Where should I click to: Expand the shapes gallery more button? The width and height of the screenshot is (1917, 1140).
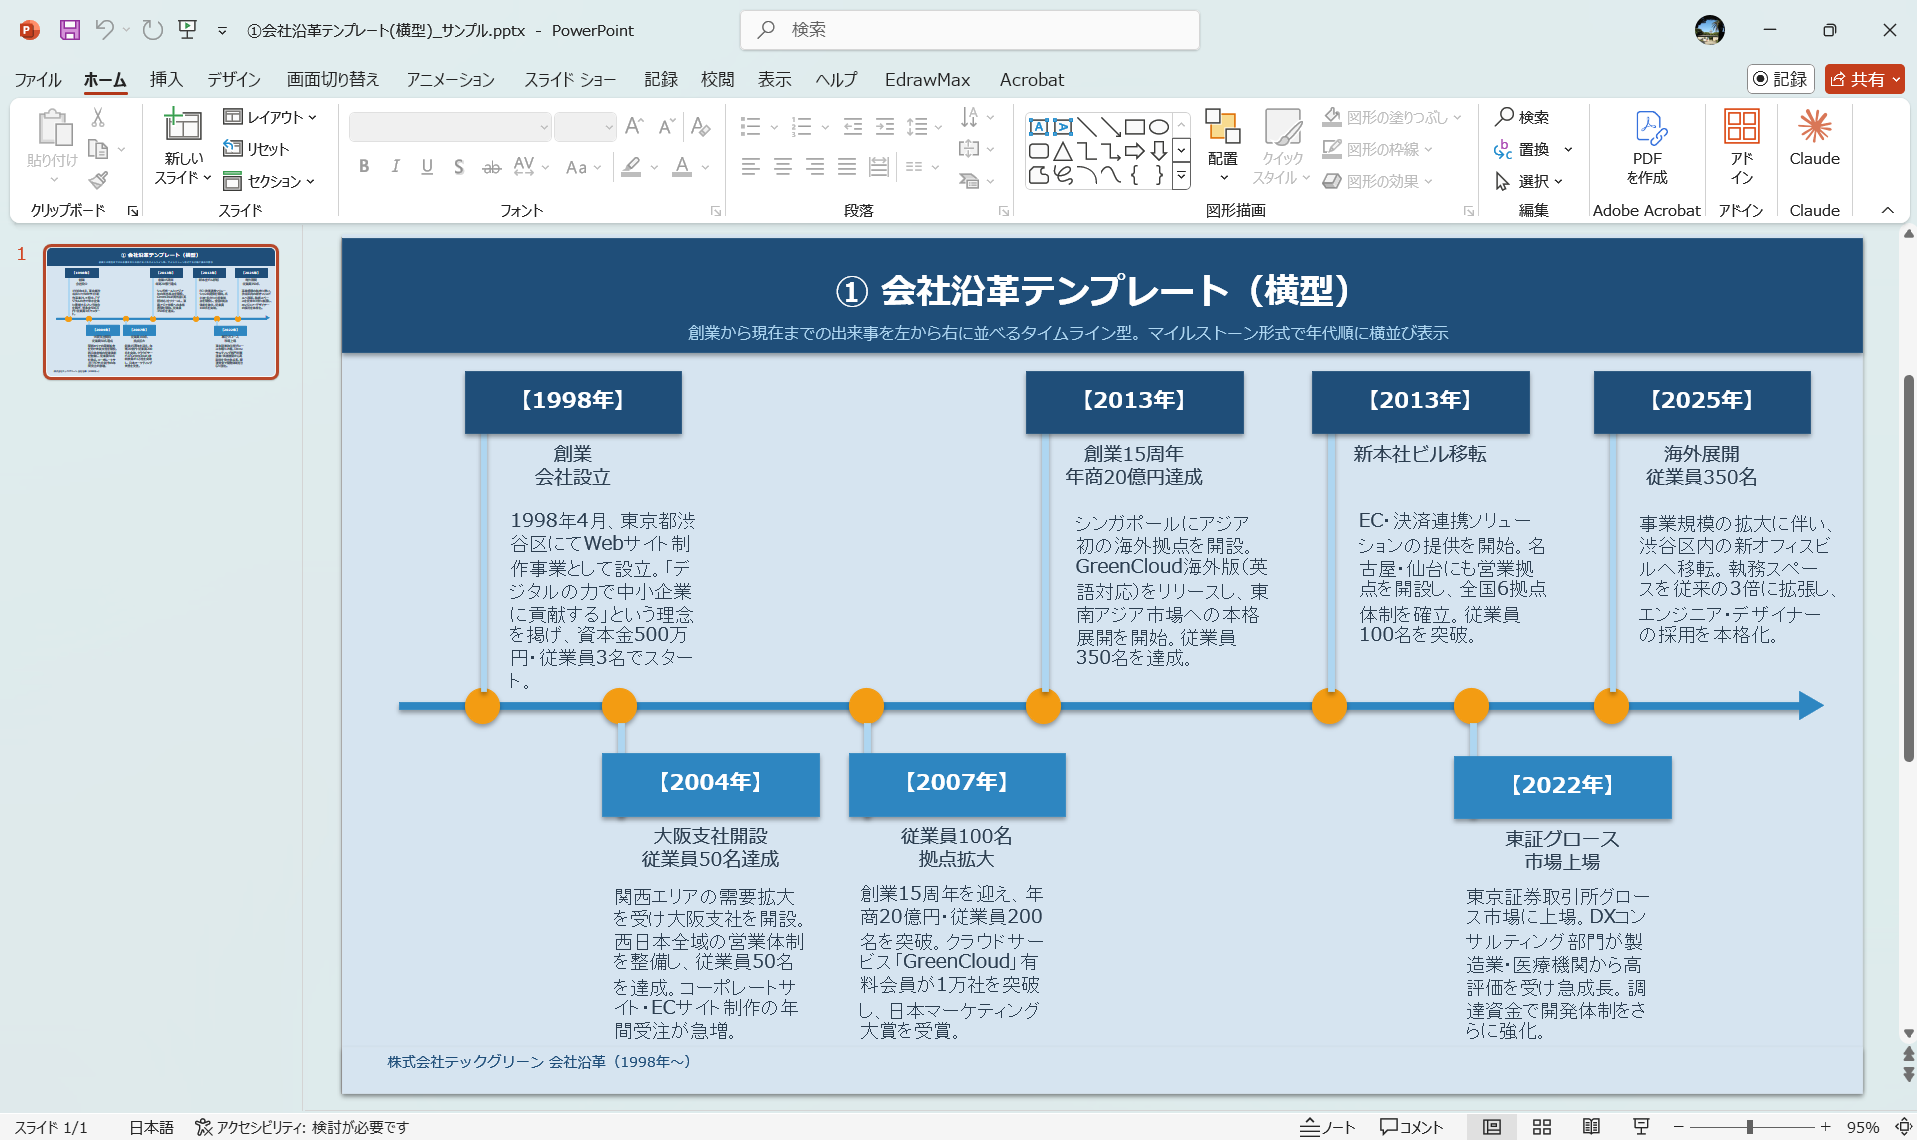[1181, 177]
